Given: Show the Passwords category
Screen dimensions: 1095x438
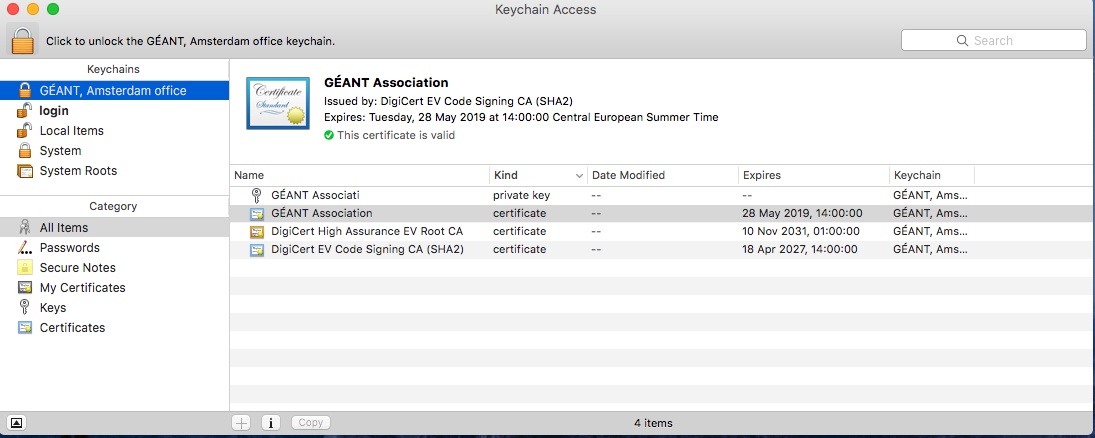Looking at the screenshot, I should coord(69,248).
